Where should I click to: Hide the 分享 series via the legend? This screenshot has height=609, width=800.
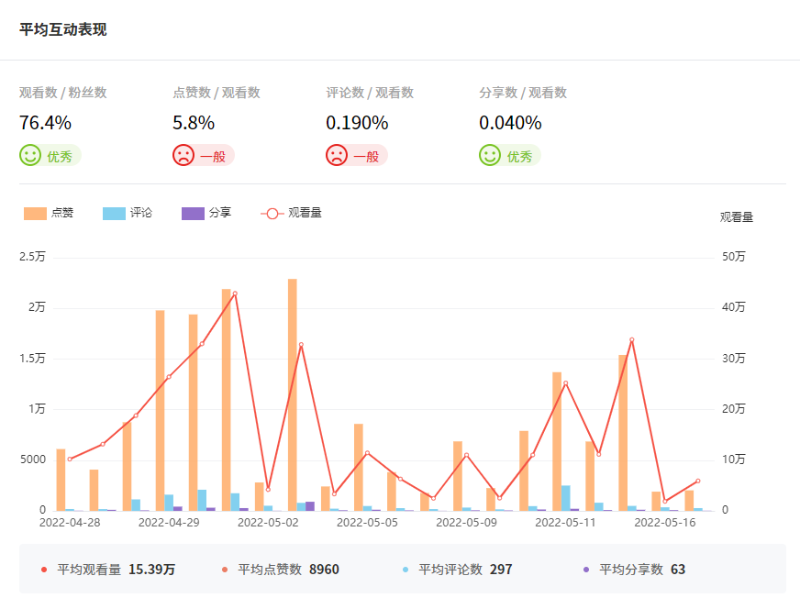(x=220, y=213)
